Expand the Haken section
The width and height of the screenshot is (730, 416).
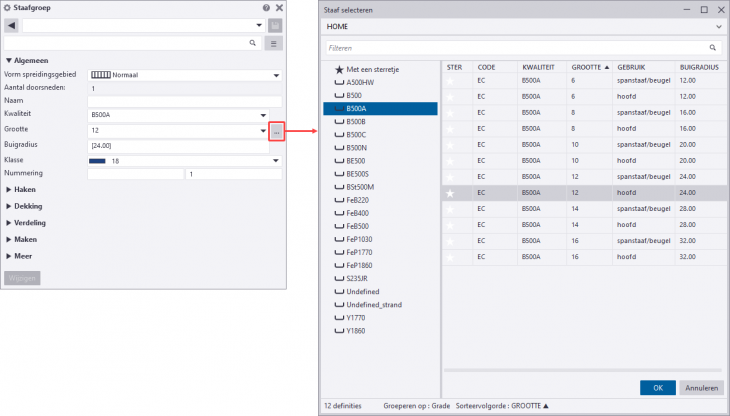[x=26, y=190]
